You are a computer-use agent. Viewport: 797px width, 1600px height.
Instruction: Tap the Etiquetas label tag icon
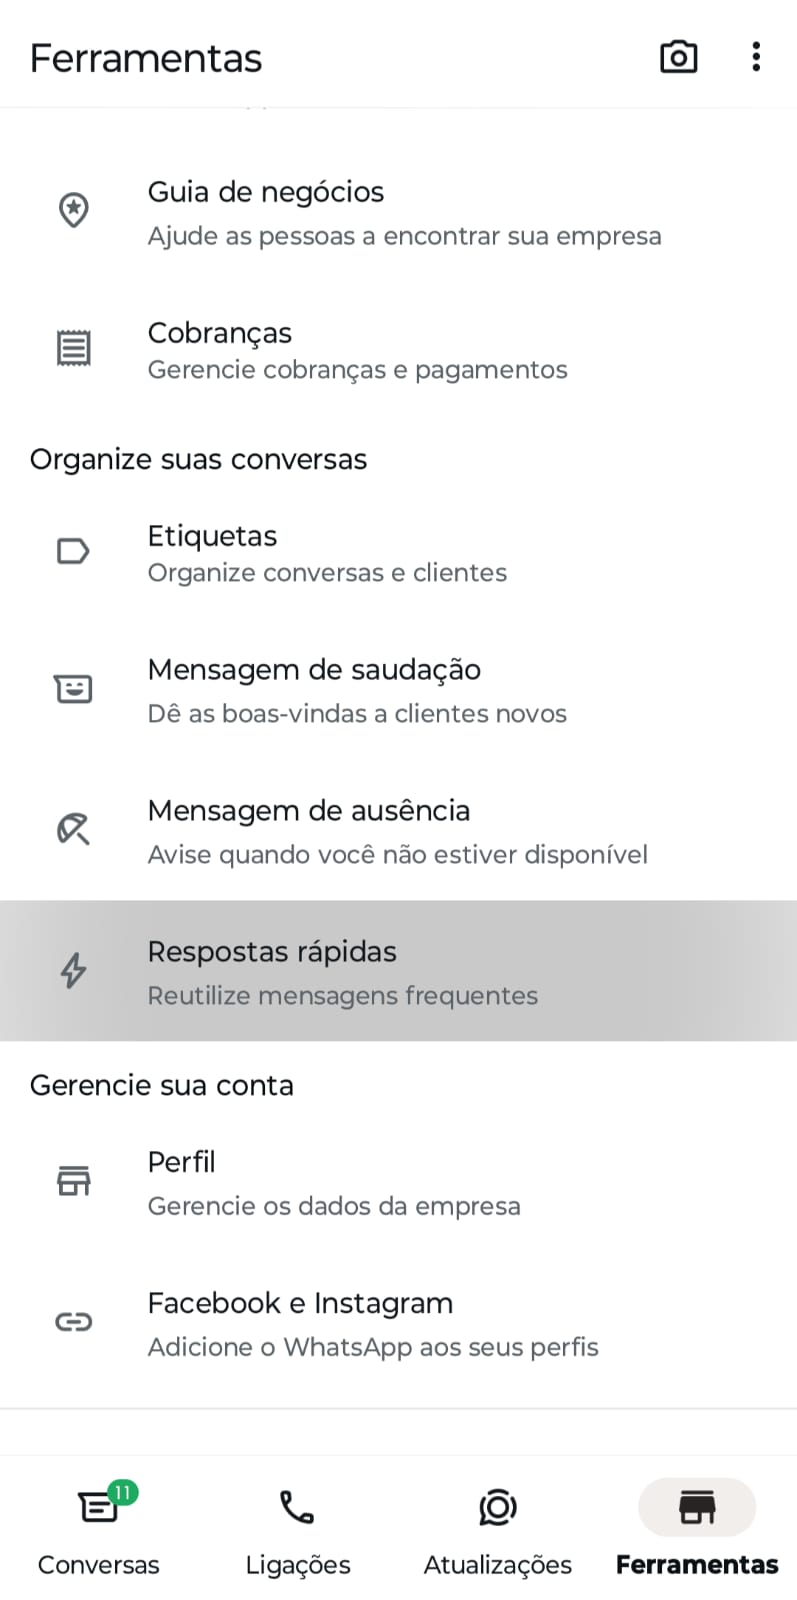(73, 551)
